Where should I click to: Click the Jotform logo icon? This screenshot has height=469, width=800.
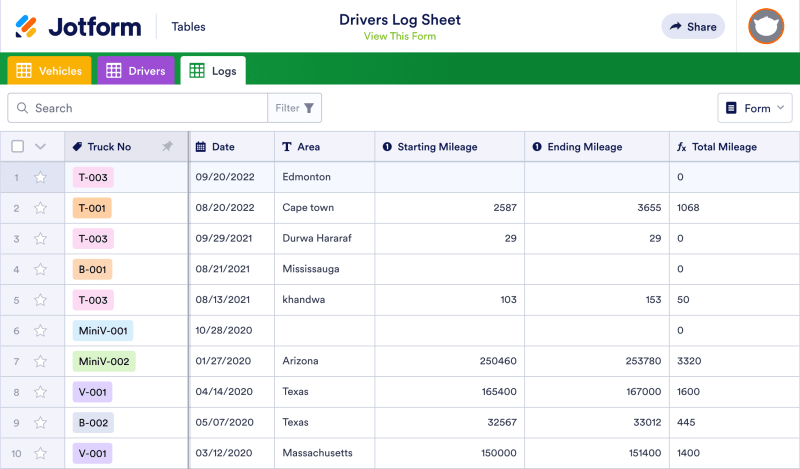pyautogui.click(x=27, y=27)
